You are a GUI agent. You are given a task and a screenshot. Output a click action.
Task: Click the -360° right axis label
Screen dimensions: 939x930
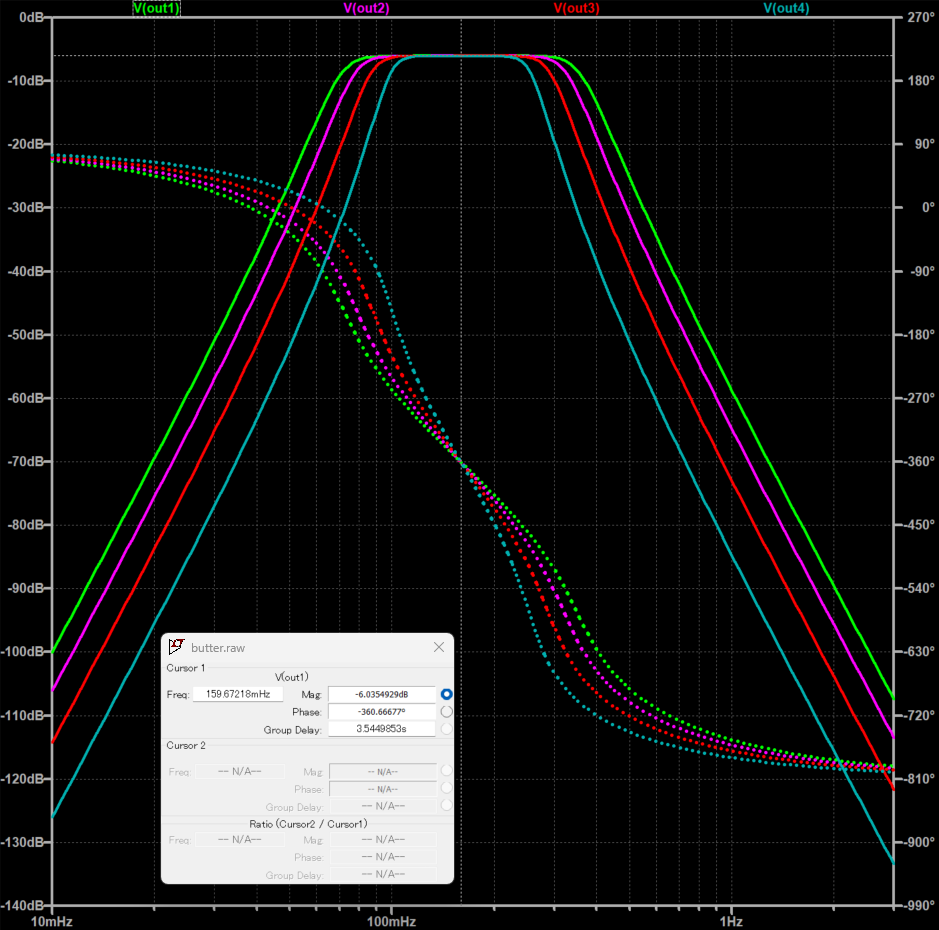[919, 462]
